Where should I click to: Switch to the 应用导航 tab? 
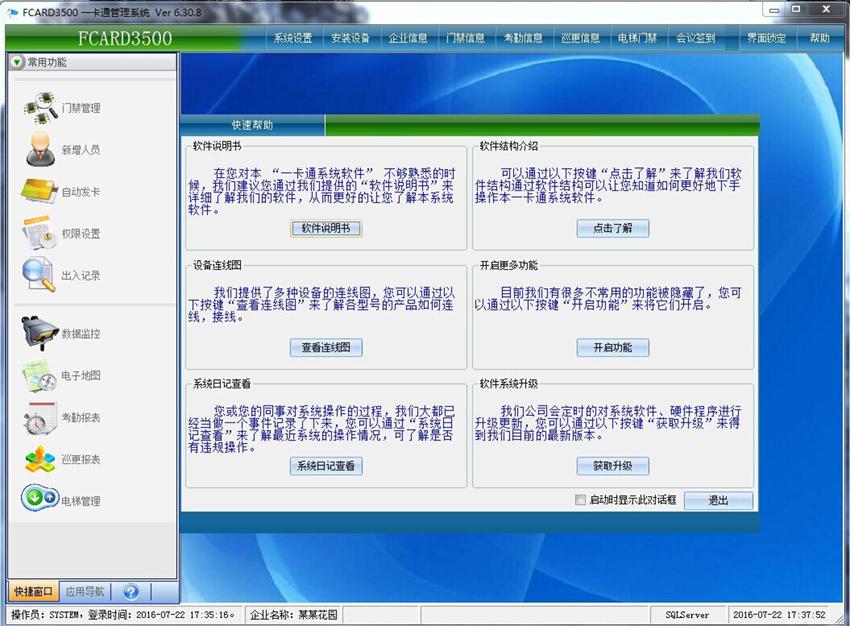coord(84,591)
